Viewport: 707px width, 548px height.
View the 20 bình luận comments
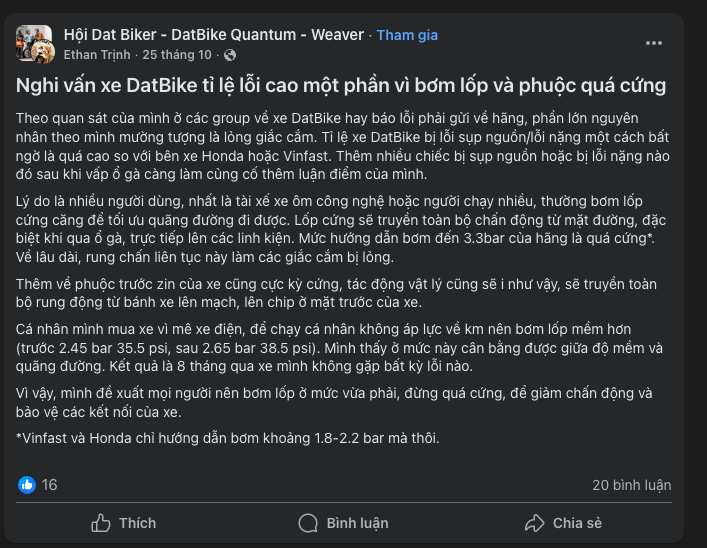coord(631,485)
